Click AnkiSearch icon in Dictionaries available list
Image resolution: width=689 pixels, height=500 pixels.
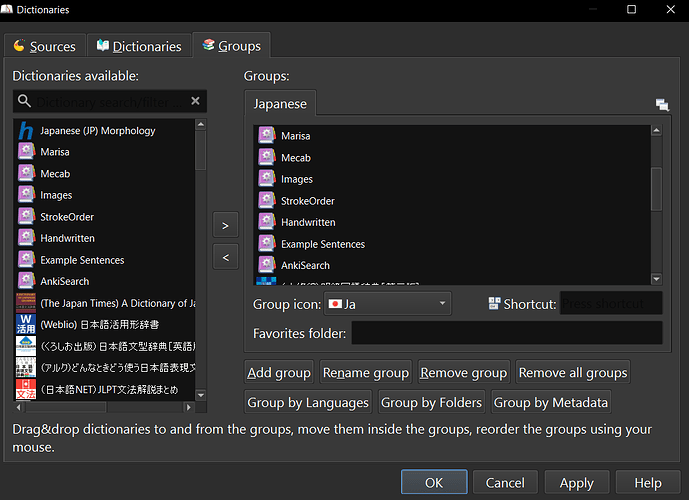[x=26, y=281]
